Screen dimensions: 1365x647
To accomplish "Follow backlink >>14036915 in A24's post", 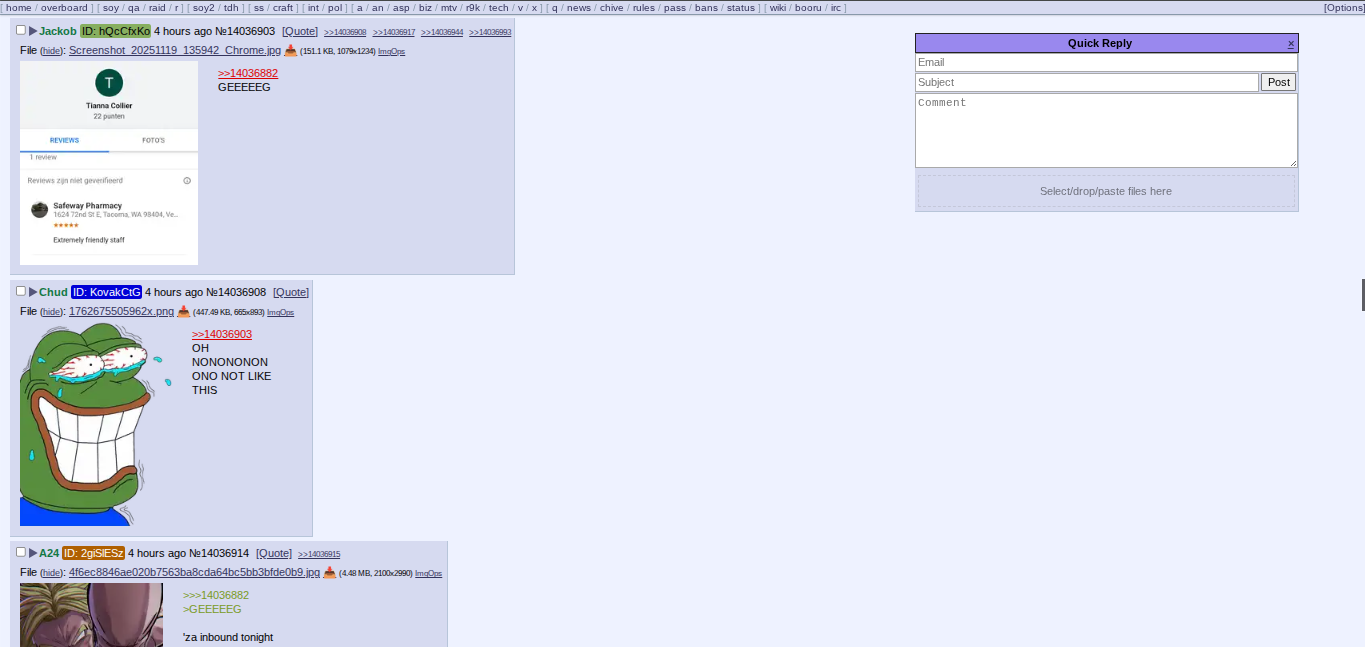I will point(319,554).
